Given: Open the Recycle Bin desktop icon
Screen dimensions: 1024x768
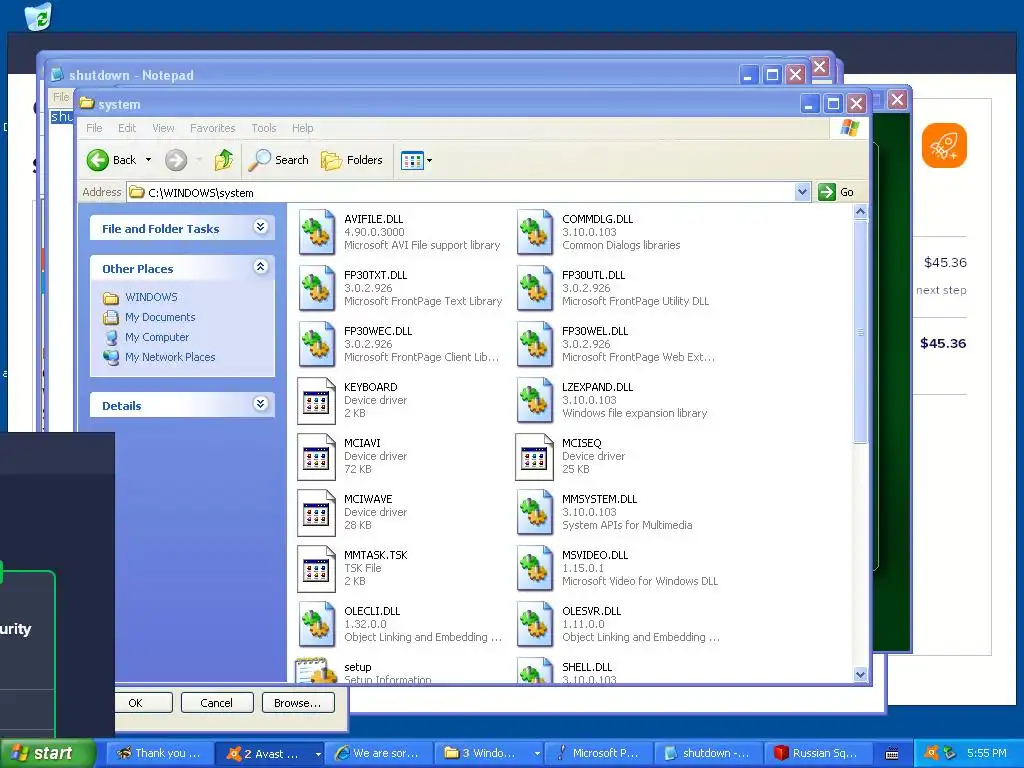Looking at the screenshot, I should click(39, 16).
